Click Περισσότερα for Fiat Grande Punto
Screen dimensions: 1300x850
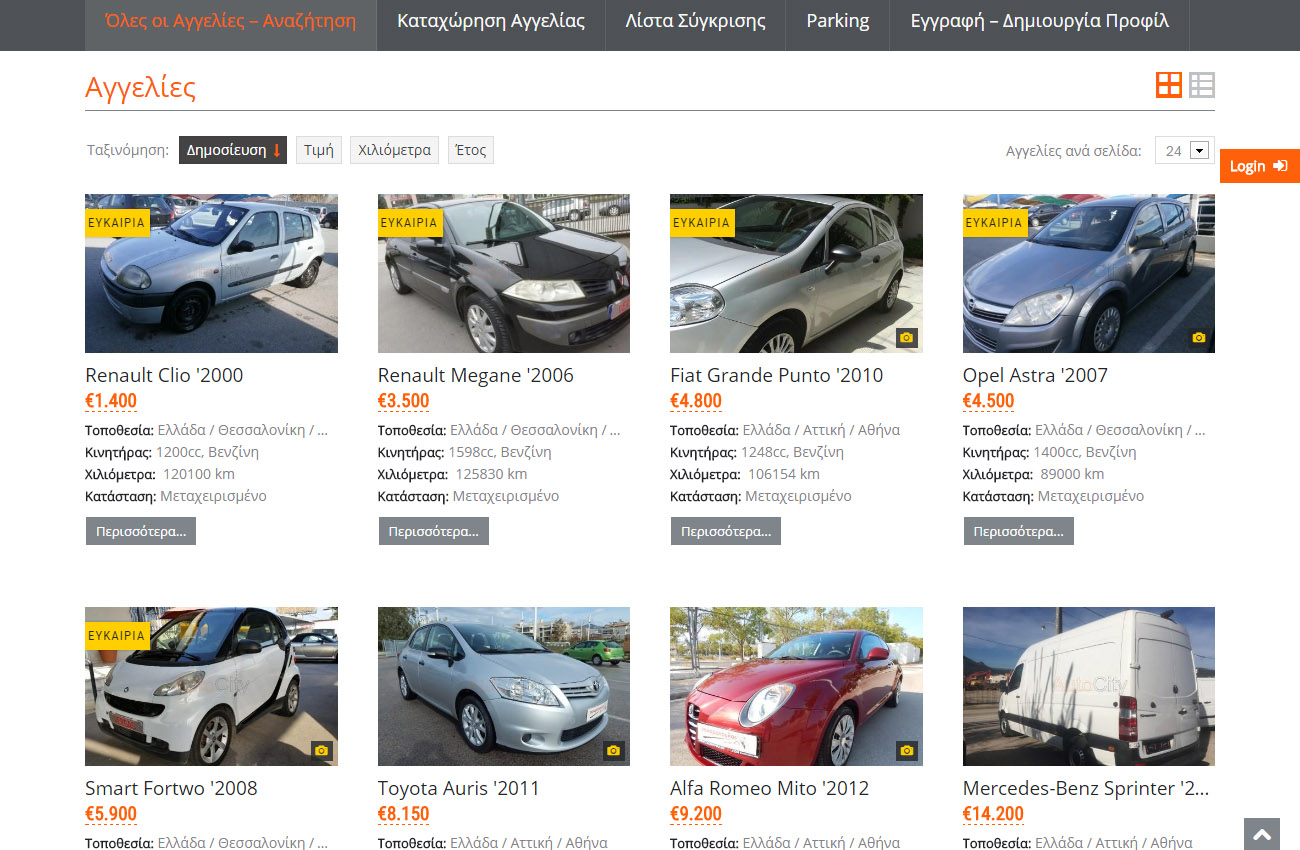726,531
